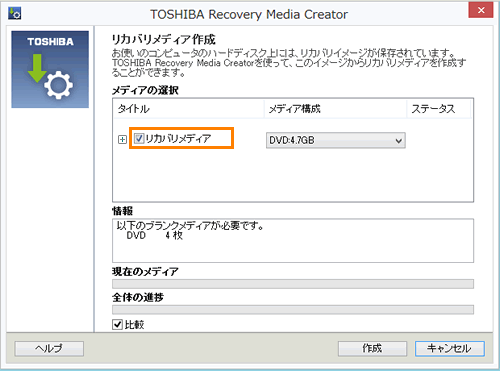Click the キャンセル button

(x=450, y=349)
